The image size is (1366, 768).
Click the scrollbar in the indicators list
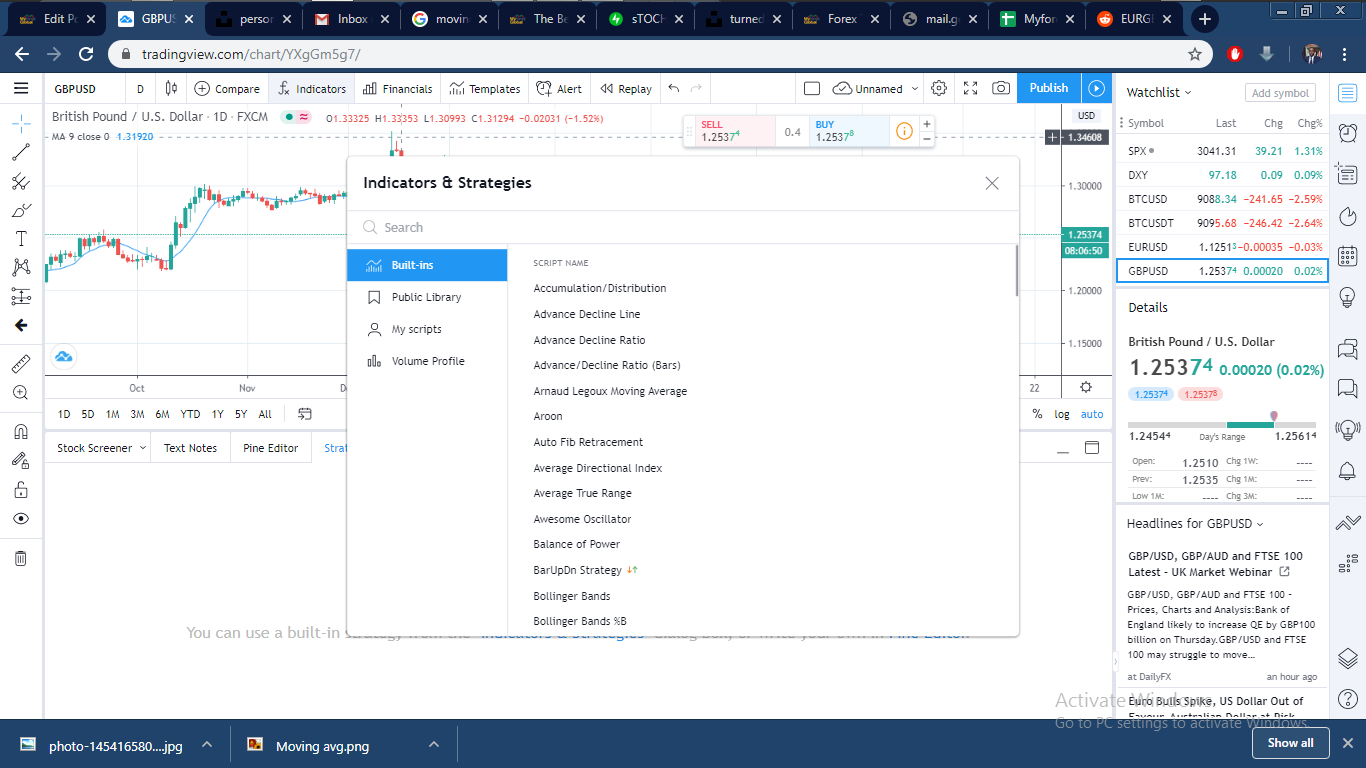pyautogui.click(x=1016, y=272)
